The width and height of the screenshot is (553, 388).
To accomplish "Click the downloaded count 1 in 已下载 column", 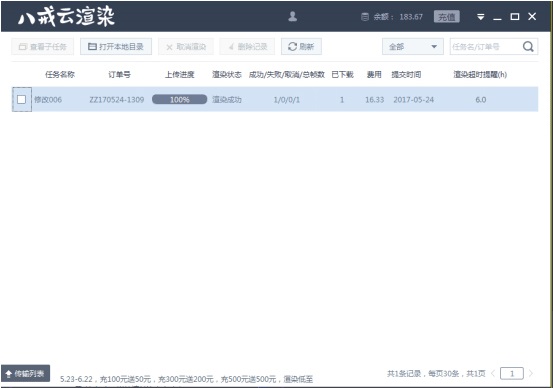I will 342,100.
